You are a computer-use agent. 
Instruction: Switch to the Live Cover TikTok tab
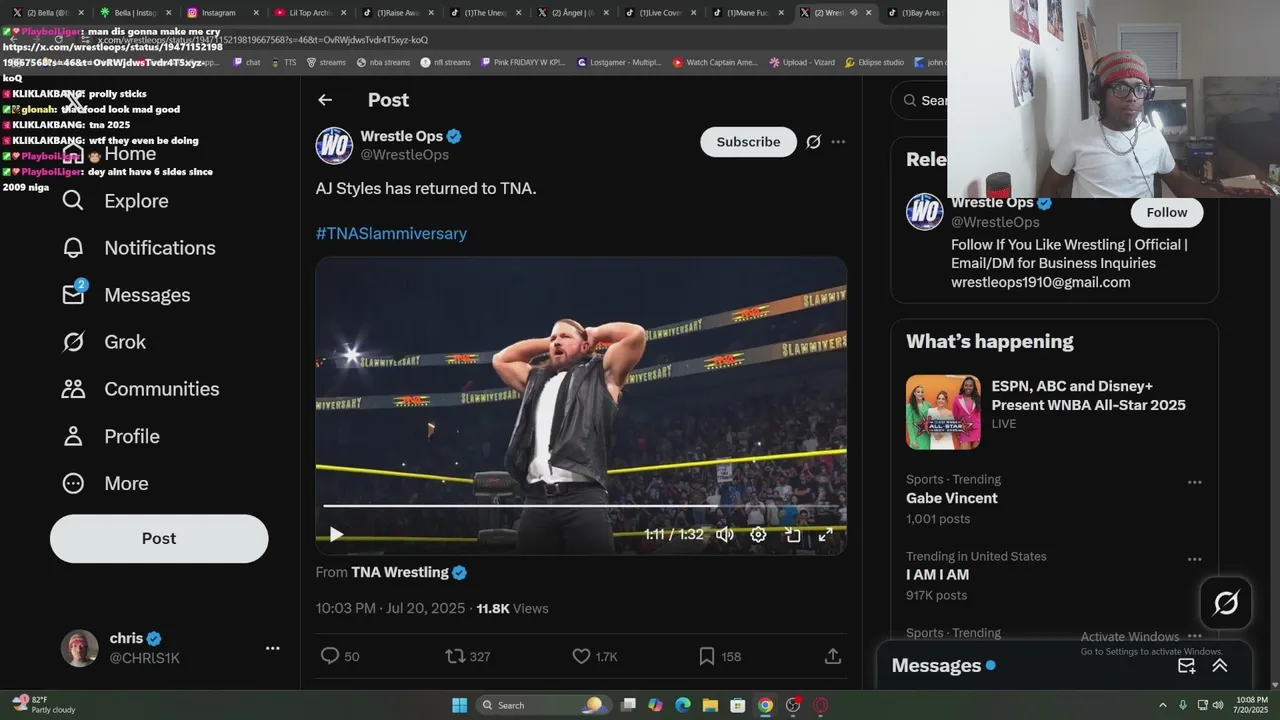point(658,13)
